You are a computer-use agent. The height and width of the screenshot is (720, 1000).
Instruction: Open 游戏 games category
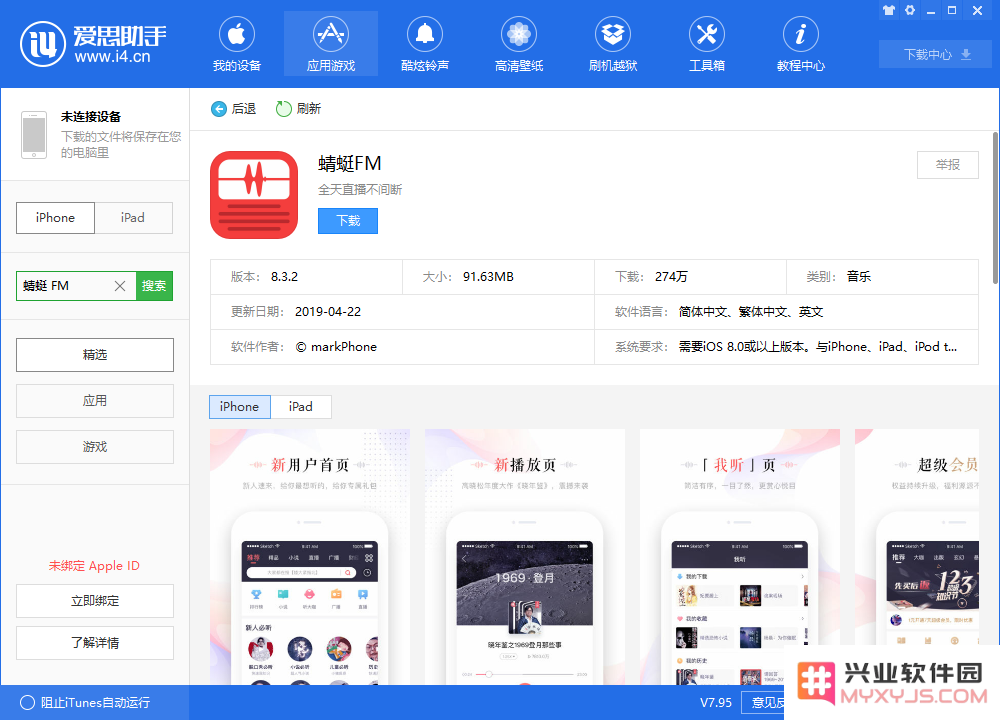[95, 446]
